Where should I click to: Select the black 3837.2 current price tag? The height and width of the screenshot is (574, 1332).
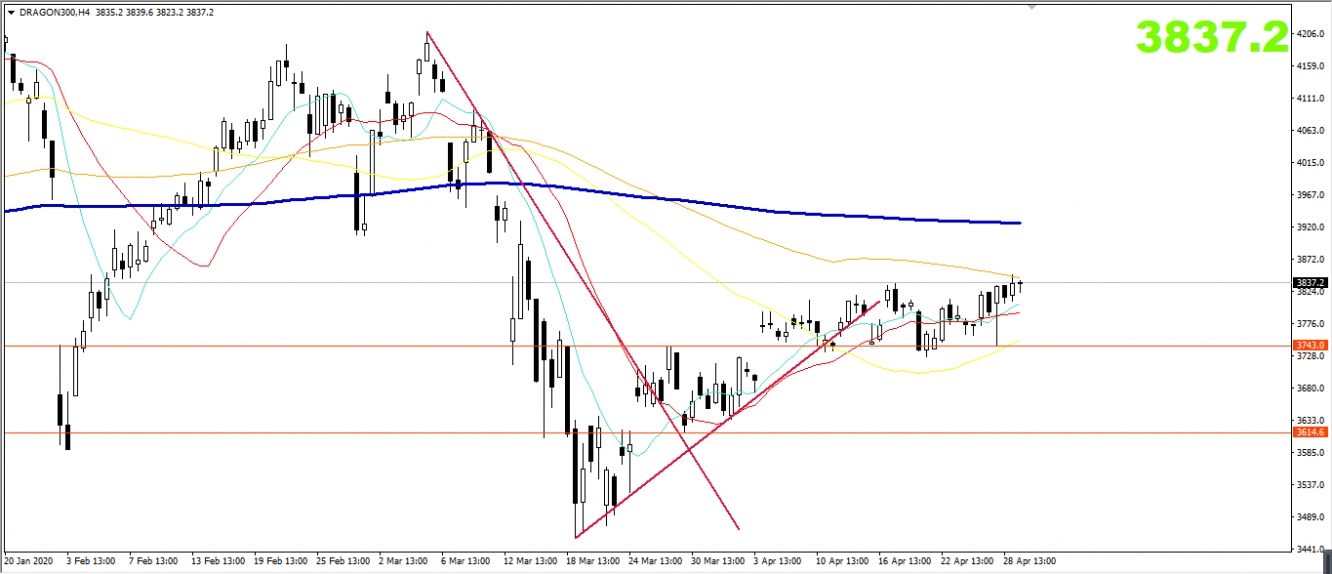[x=1309, y=283]
